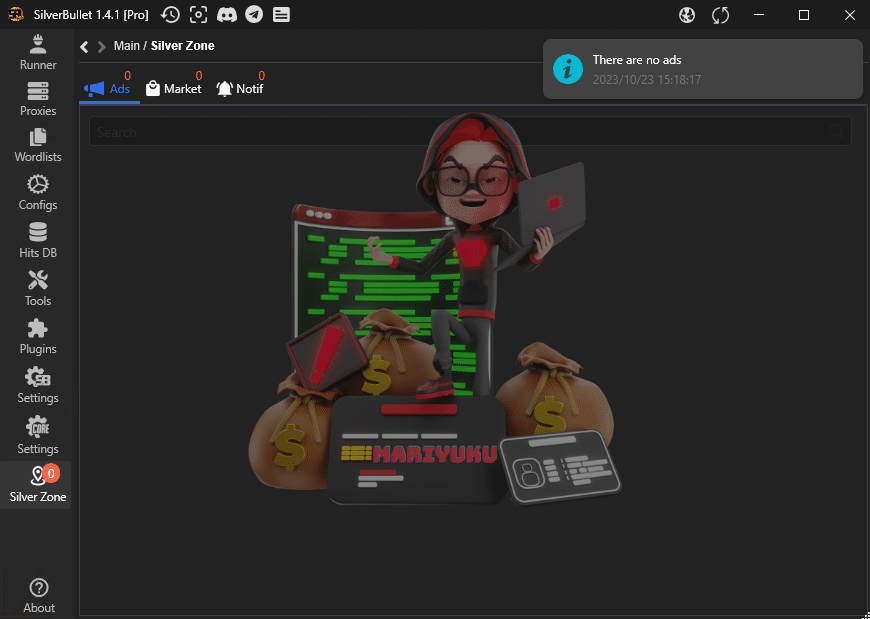The width and height of the screenshot is (870, 619).
Task: Open the Telegram link icon
Action: 254,15
